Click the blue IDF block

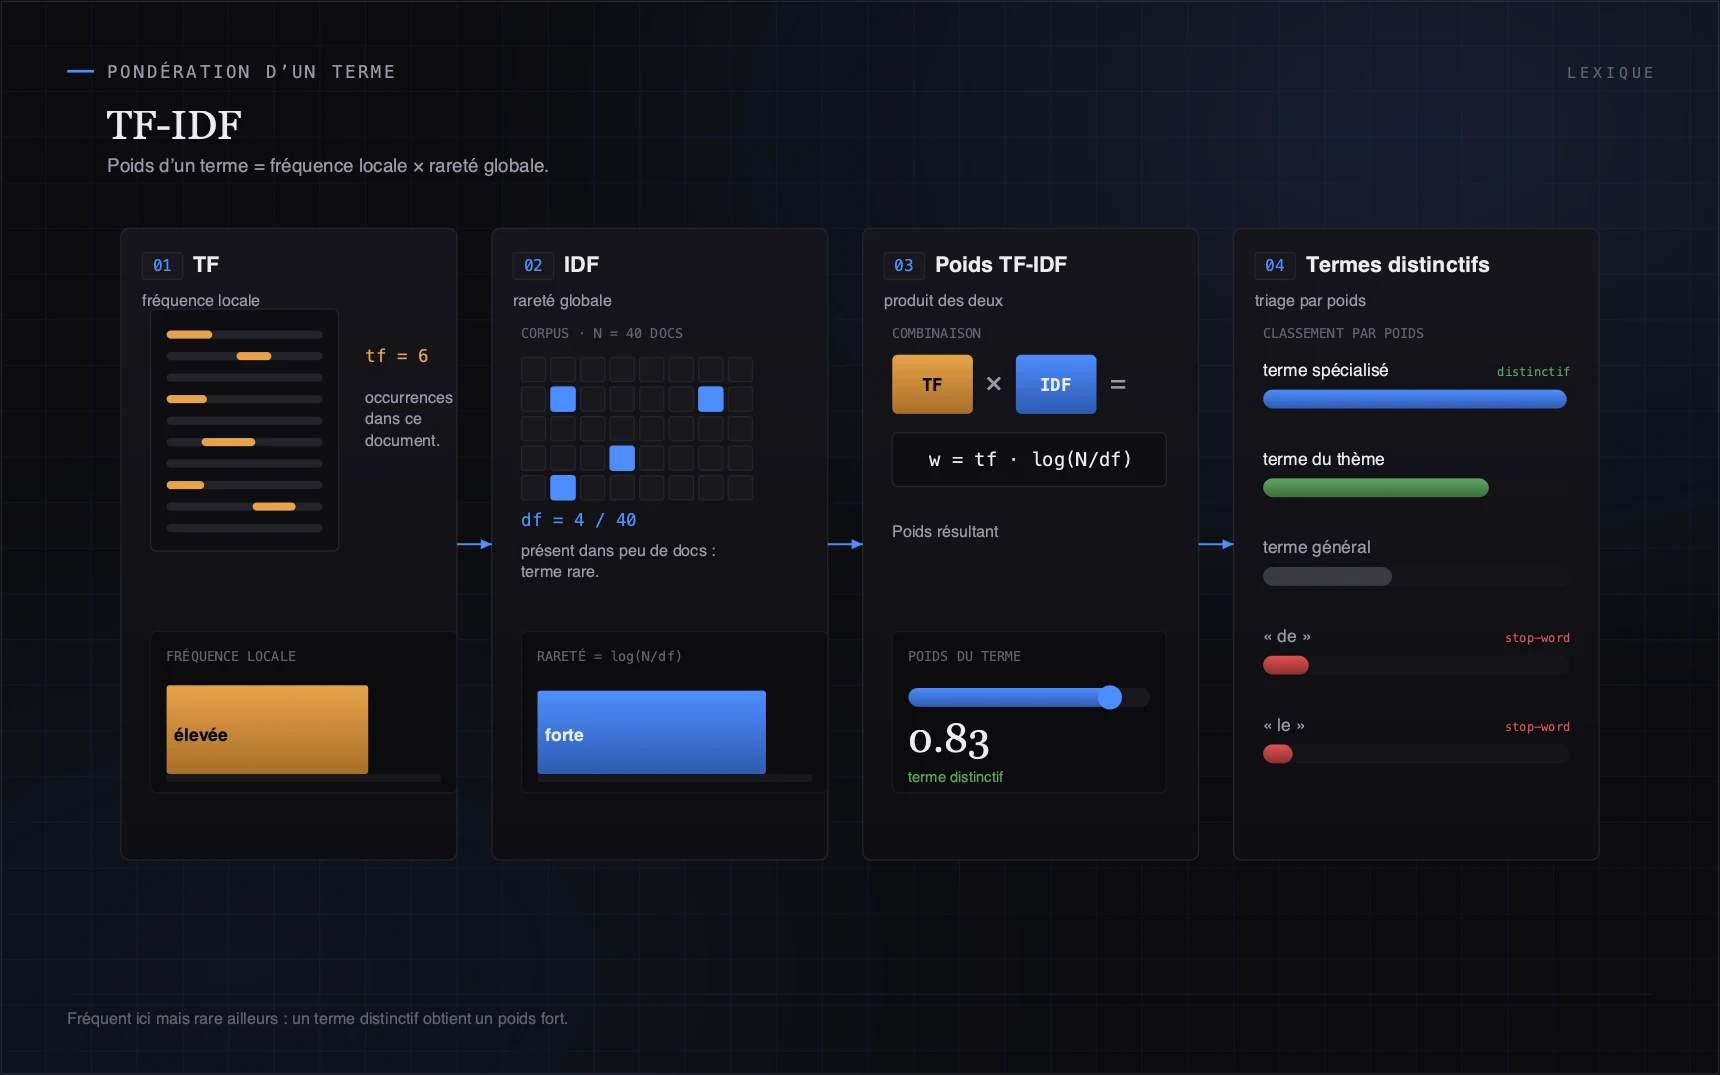pos(1056,384)
